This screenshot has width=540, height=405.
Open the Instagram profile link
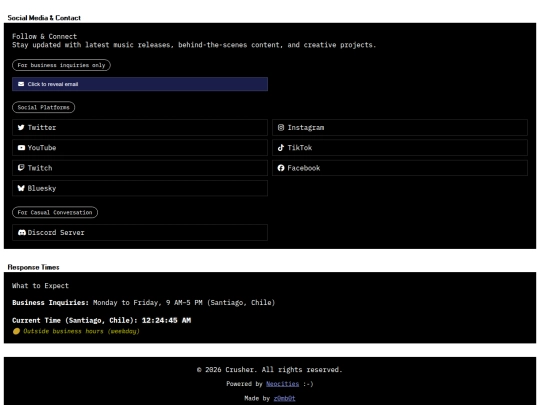pyautogui.click(x=400, y=127)
